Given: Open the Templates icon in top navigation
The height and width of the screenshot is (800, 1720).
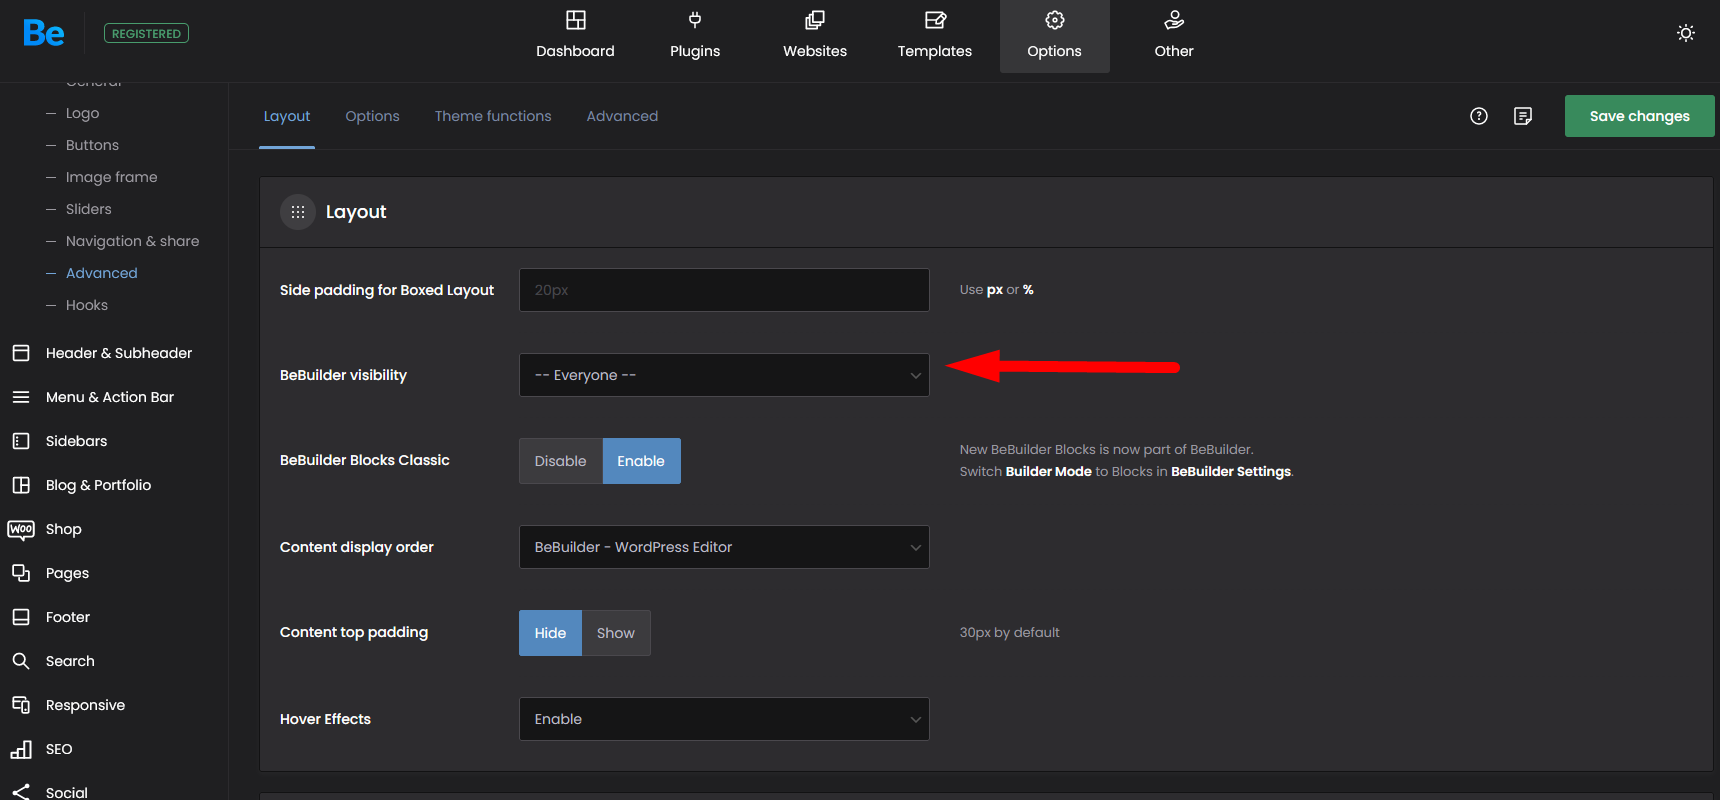Looking at the screenshot, I should coord(935,20).
